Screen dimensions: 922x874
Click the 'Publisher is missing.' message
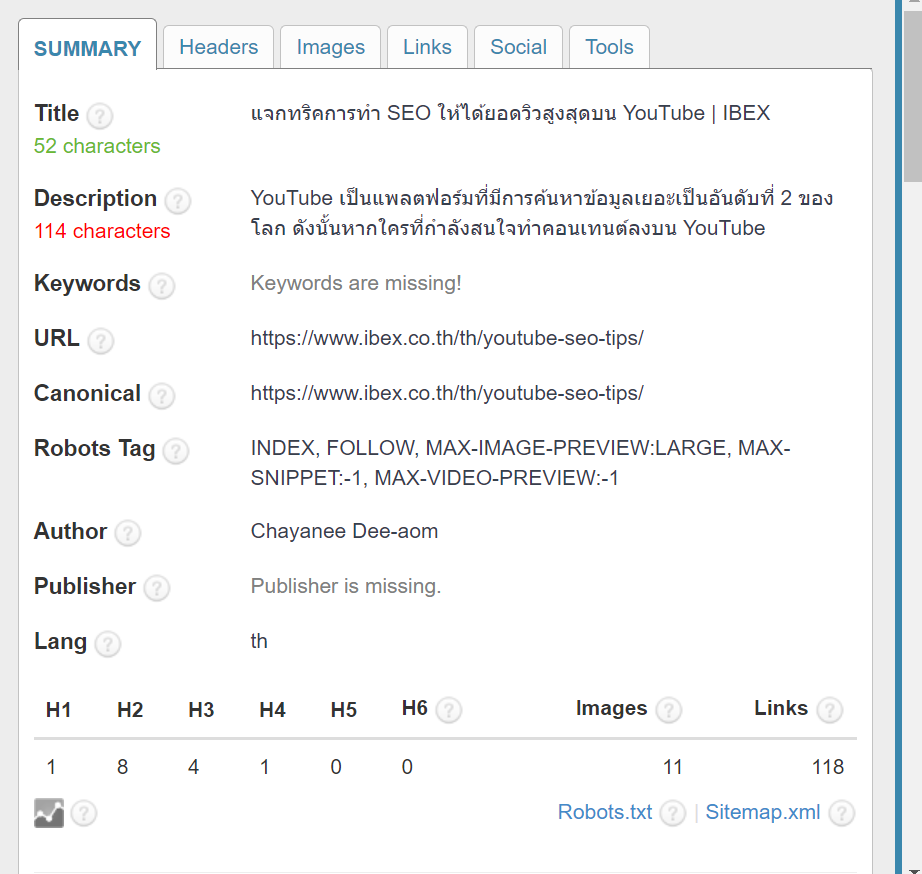(346, 586)
